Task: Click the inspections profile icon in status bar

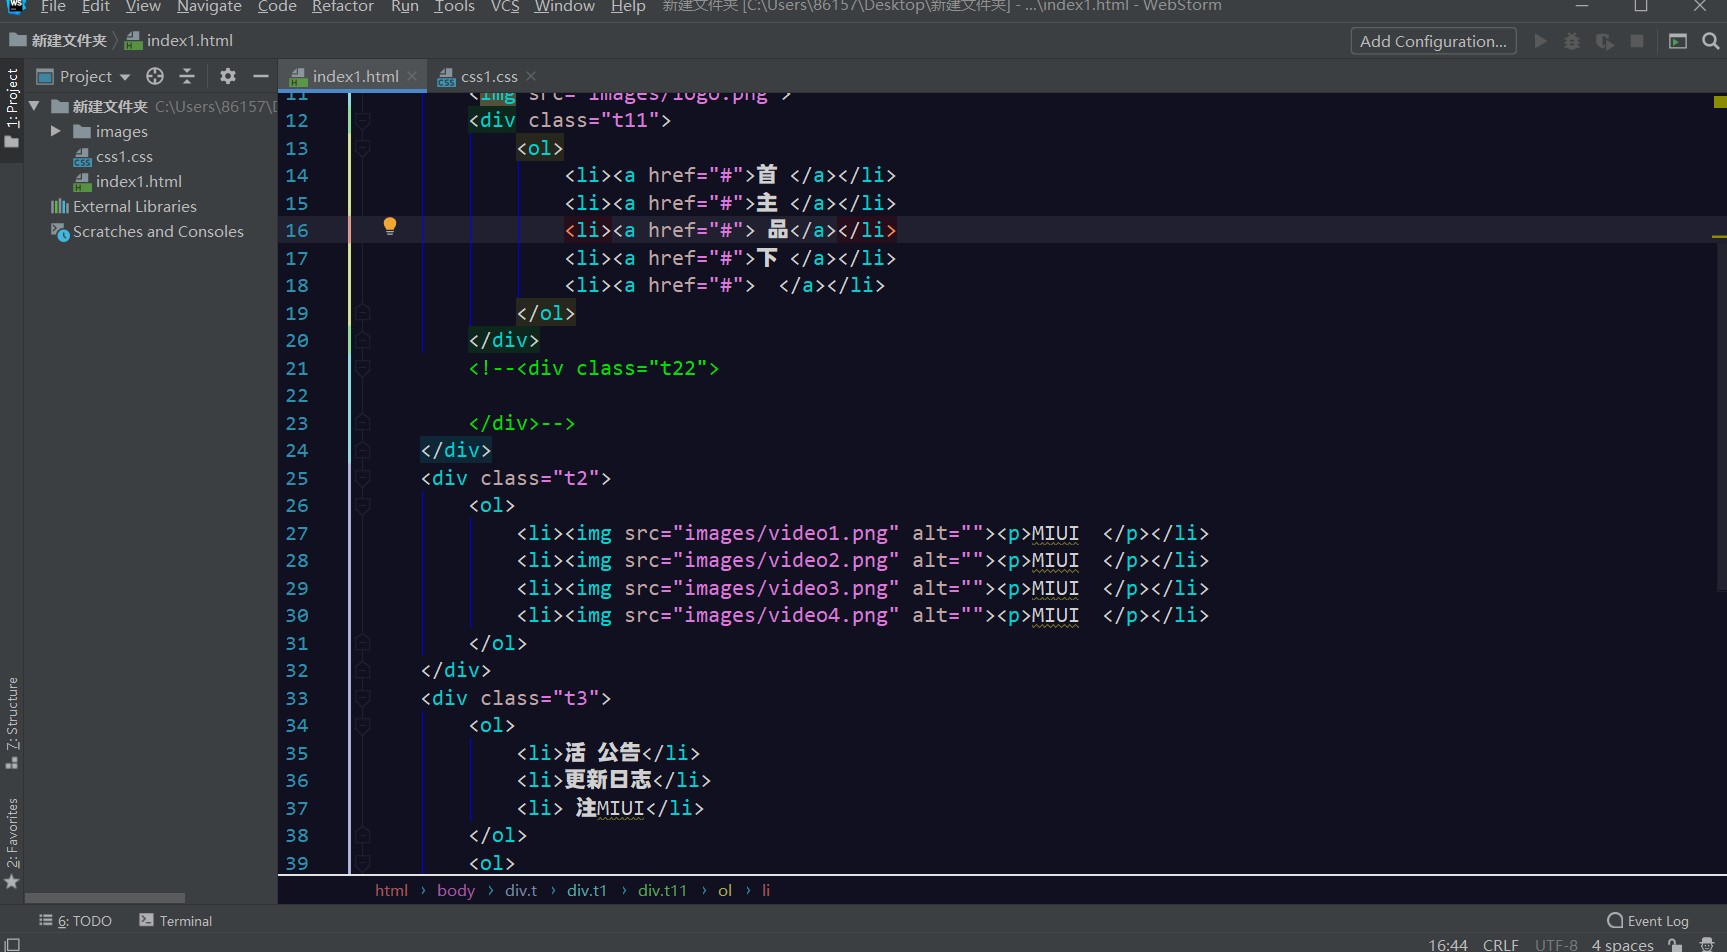Action: (1707, 945)
